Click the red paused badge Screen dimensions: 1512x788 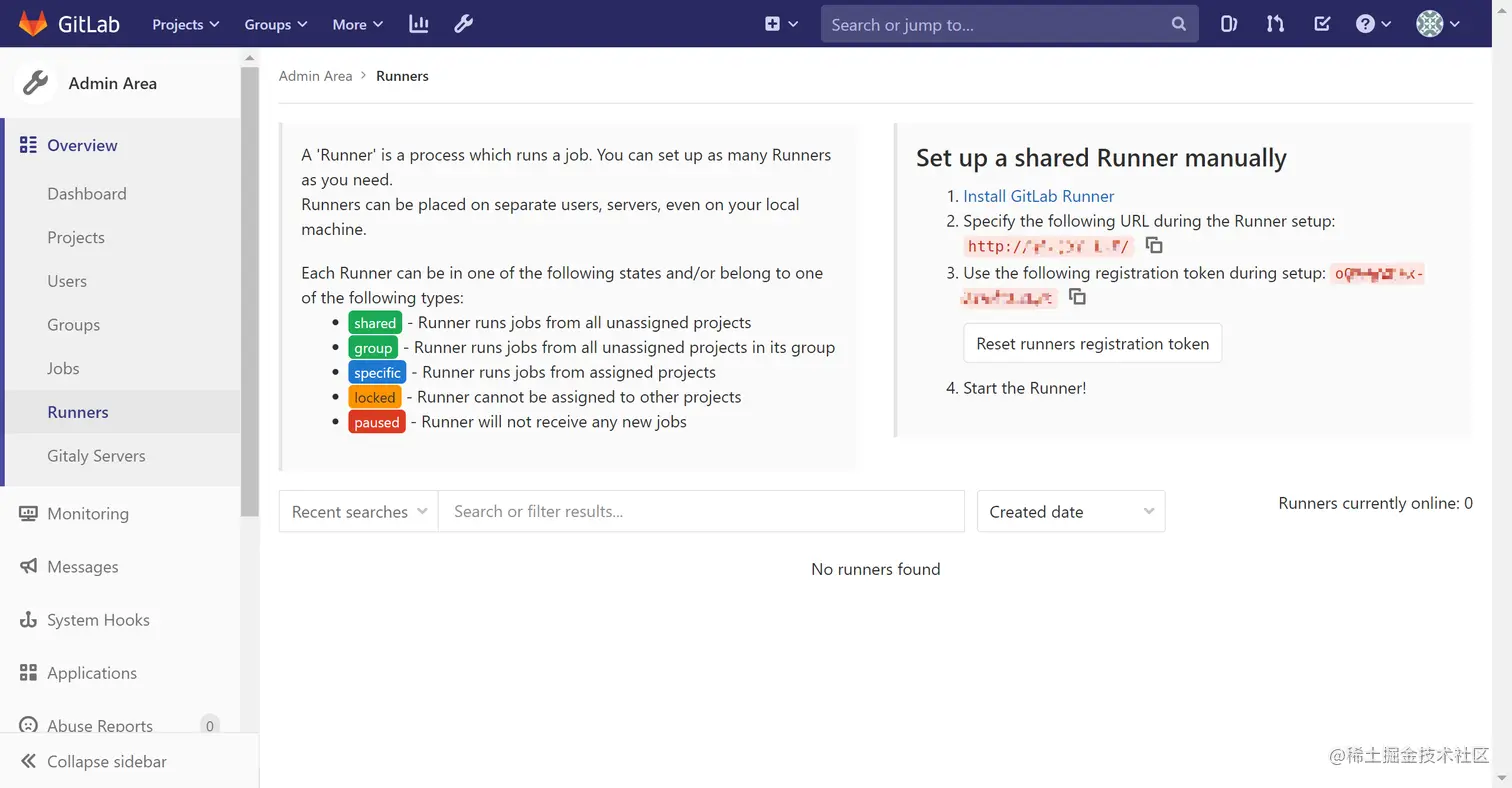pos(377,422)
